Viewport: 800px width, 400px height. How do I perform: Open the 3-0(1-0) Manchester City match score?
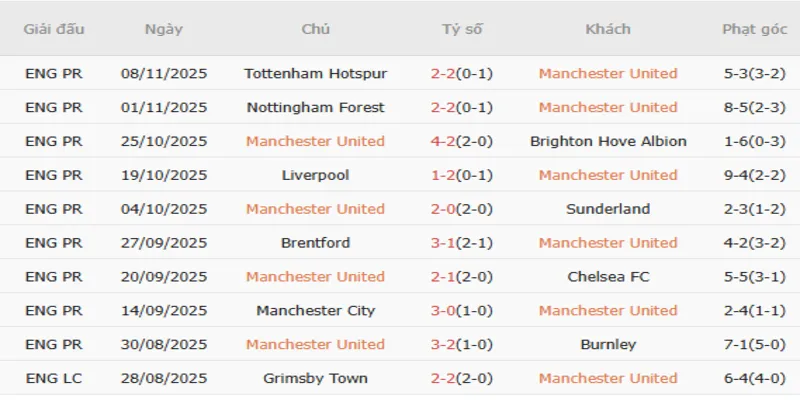pos(464,311)
